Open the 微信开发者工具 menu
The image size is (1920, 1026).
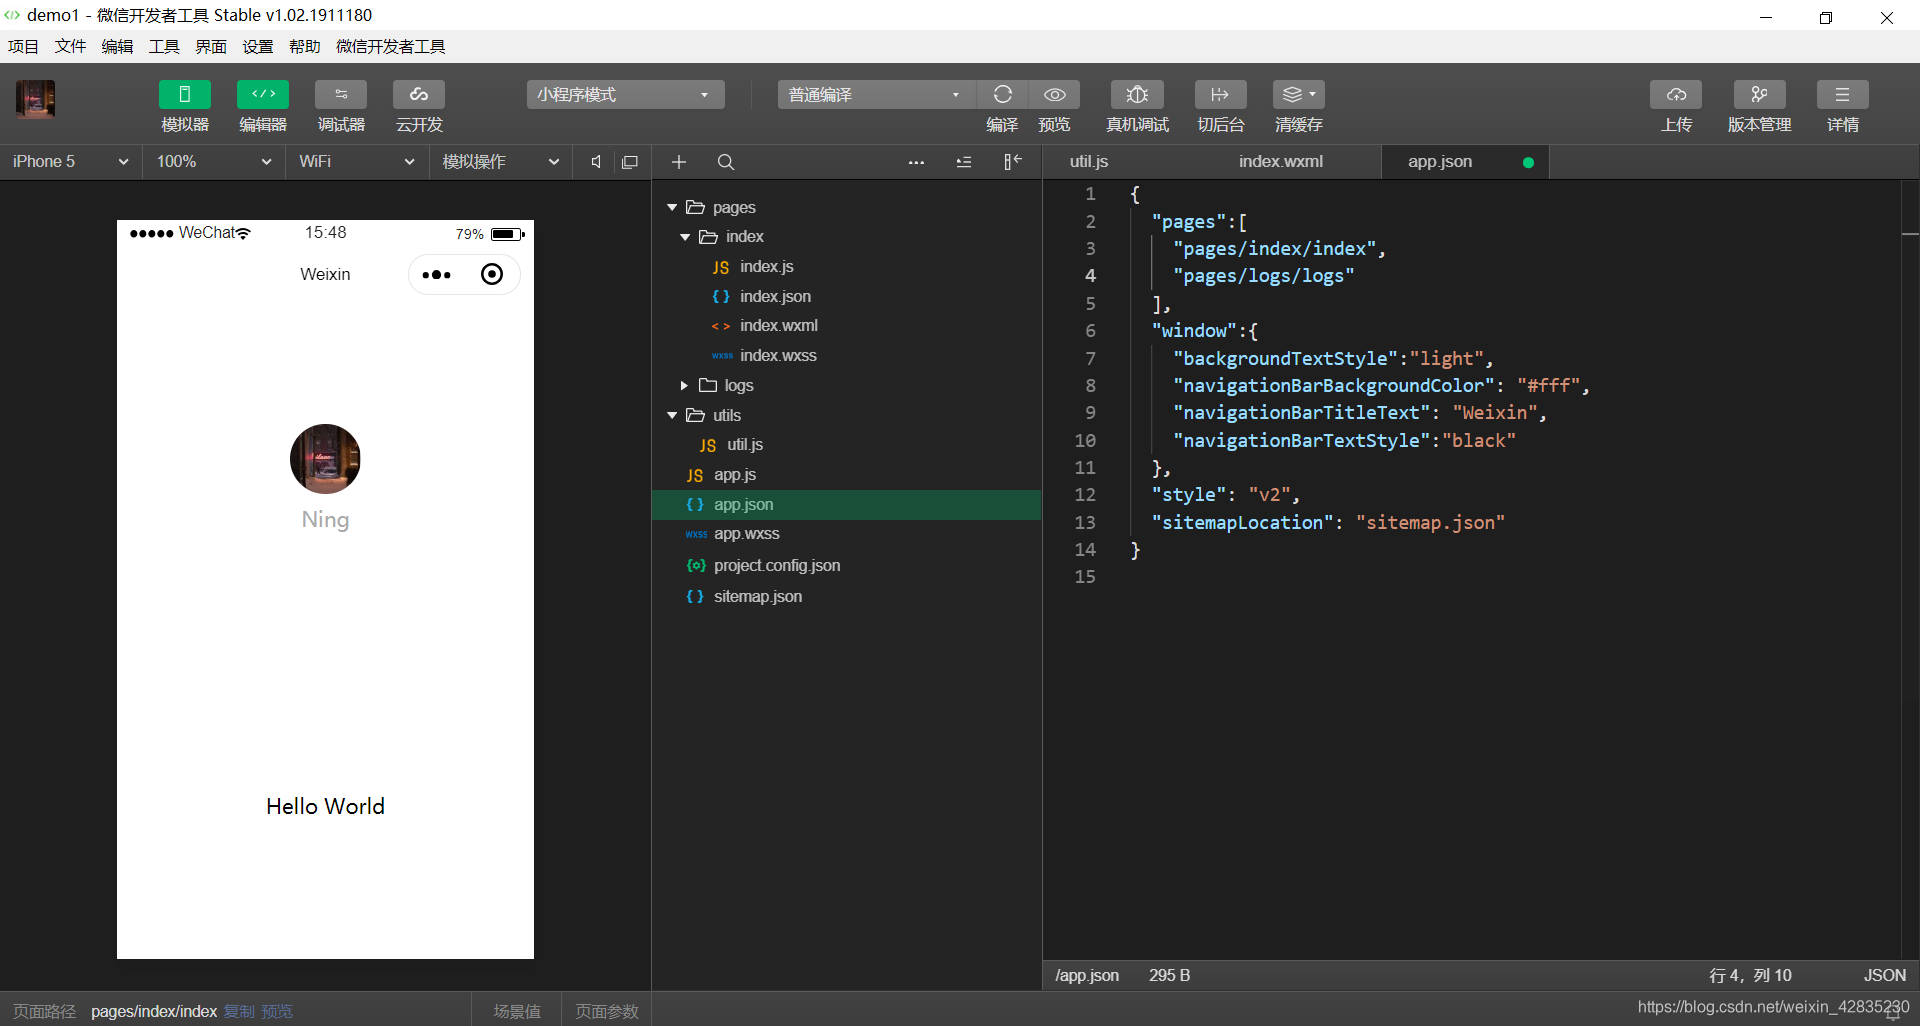391,47
